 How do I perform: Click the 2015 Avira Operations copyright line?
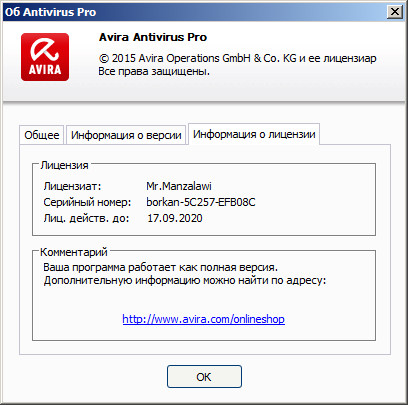[237, 58]
